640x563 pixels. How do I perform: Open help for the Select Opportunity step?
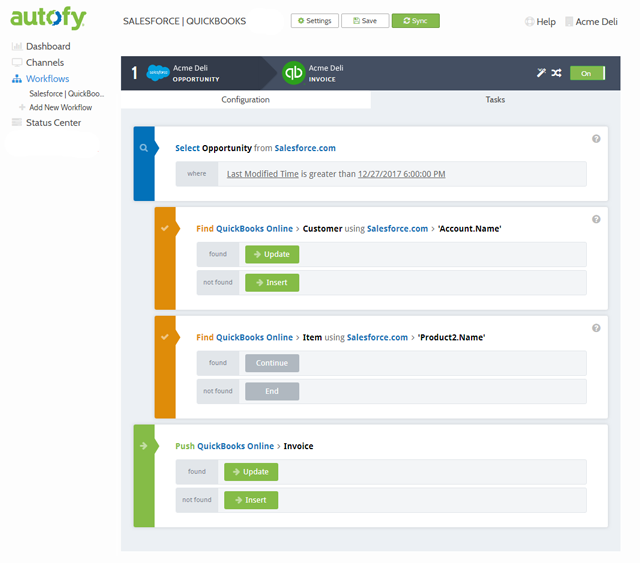[x=596, y=139]
